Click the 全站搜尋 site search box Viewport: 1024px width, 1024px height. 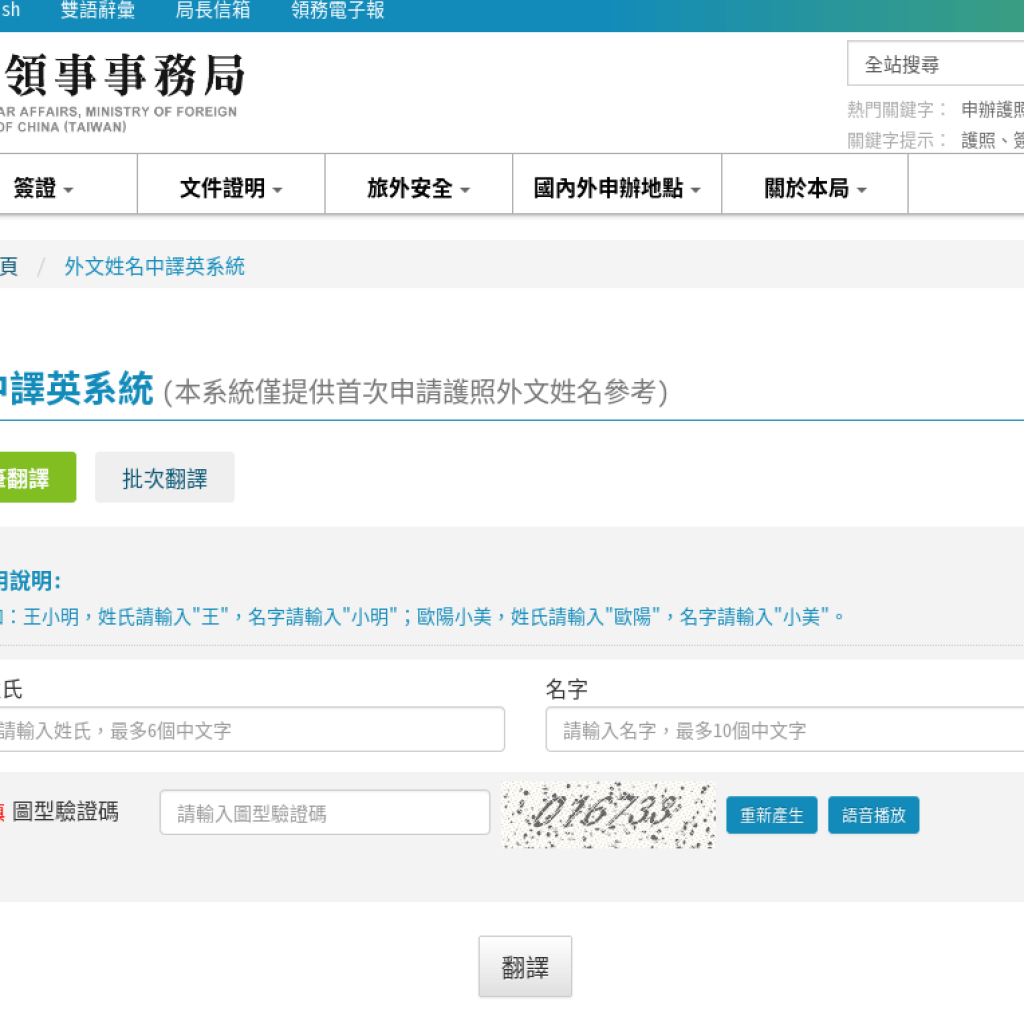[940, 63]
